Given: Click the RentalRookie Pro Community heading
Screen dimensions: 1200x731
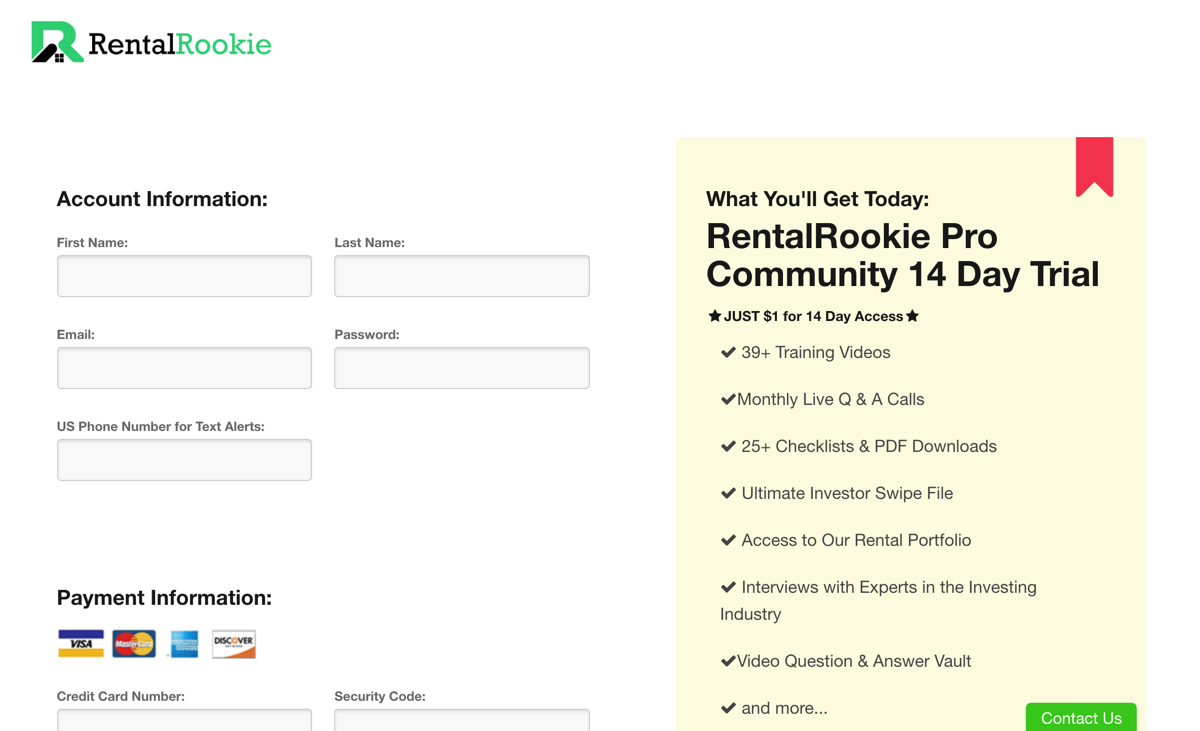Looking at the screenshot, I should pyautogui.click(x=902, y=255).
